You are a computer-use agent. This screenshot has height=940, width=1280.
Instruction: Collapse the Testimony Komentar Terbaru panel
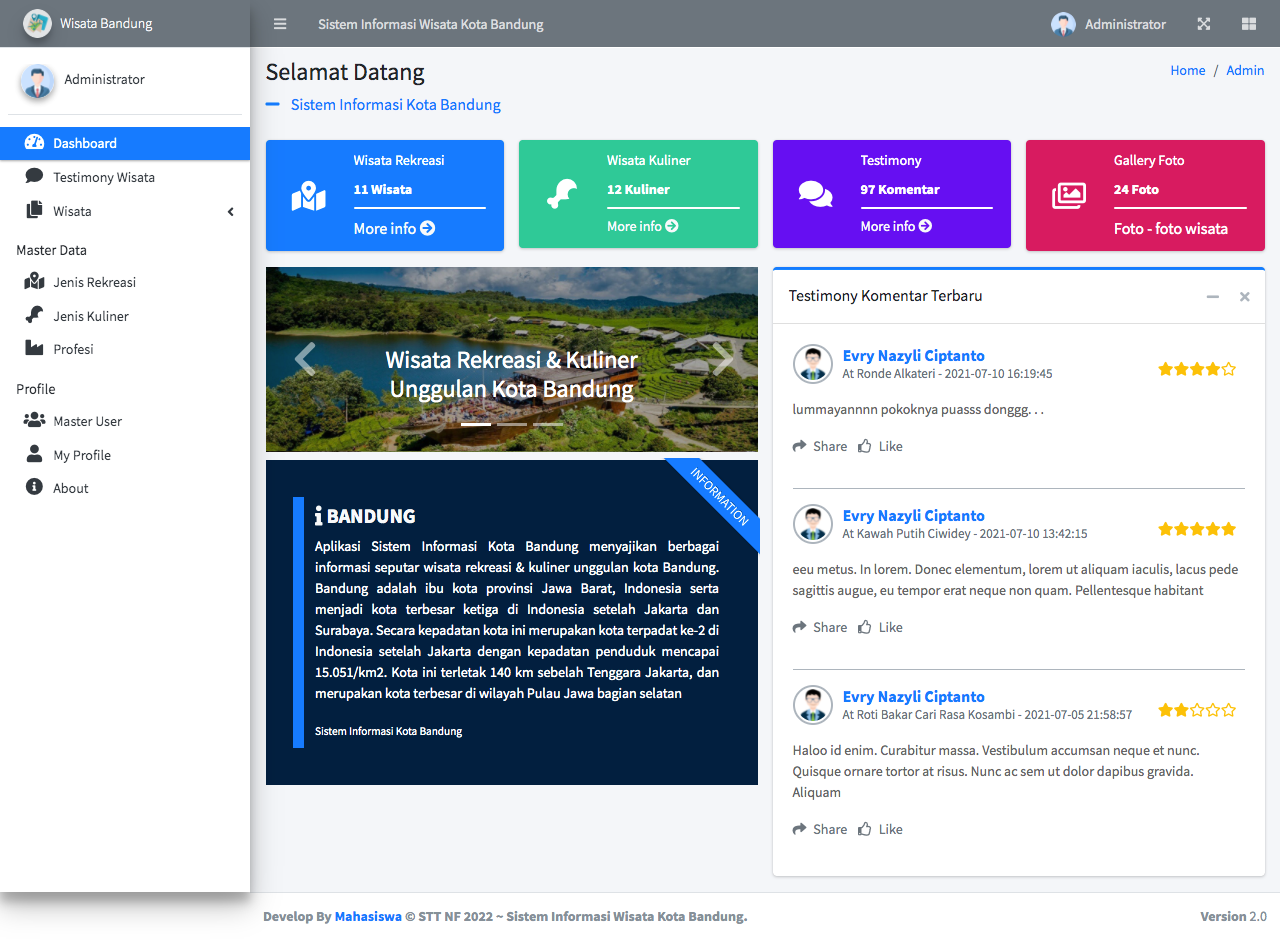tap(1212, 297)
